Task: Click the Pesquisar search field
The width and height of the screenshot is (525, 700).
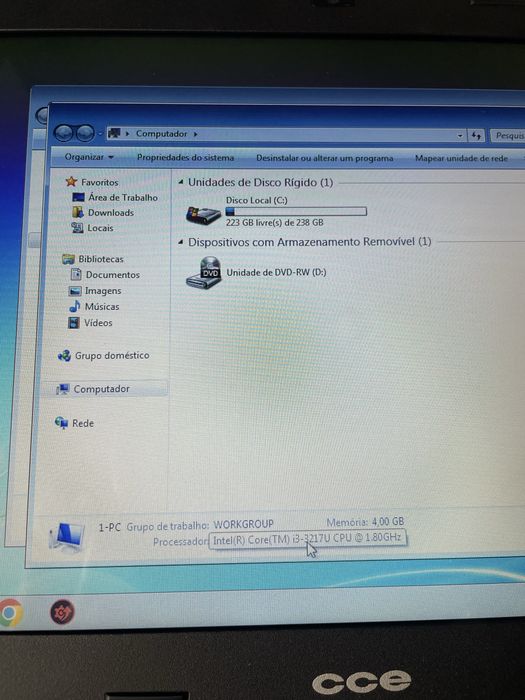Action: click(508, 135)
